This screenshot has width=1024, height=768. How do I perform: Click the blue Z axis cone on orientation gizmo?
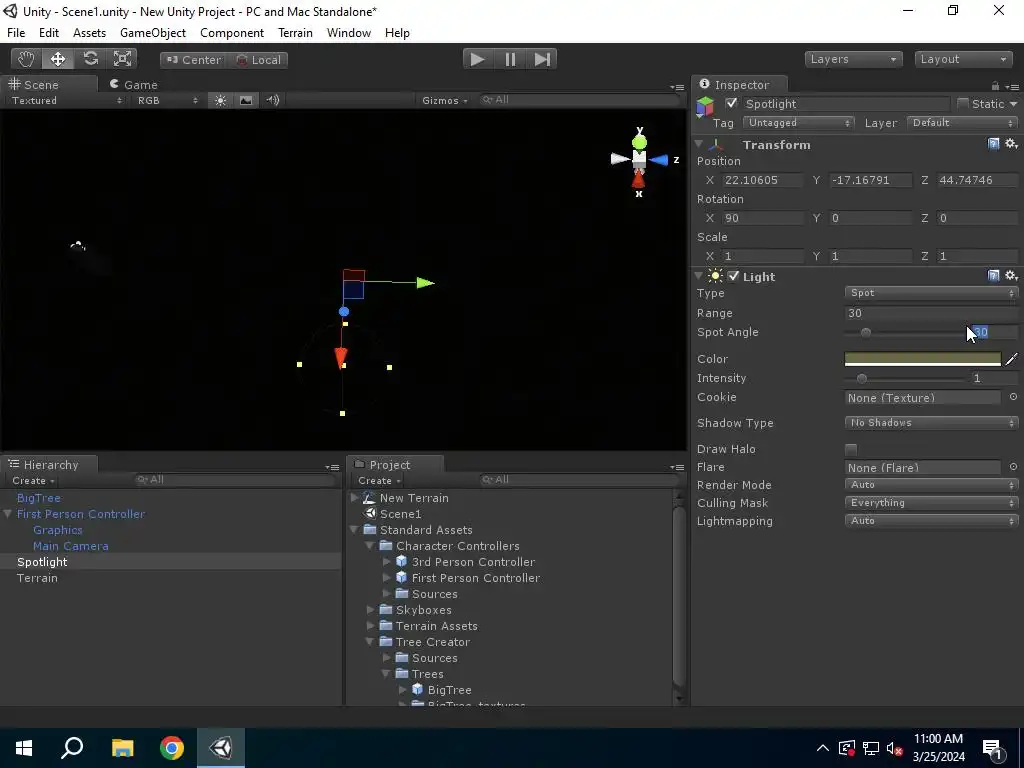point(658,159)
